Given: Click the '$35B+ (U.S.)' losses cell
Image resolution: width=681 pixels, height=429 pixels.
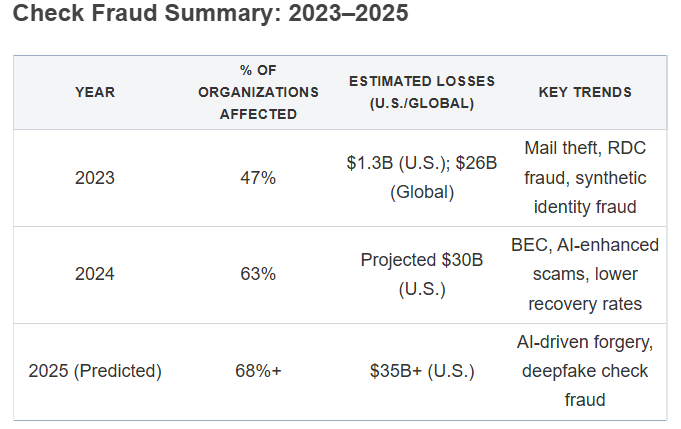Looking at the screenshot, I should click(x=421, y=371).
